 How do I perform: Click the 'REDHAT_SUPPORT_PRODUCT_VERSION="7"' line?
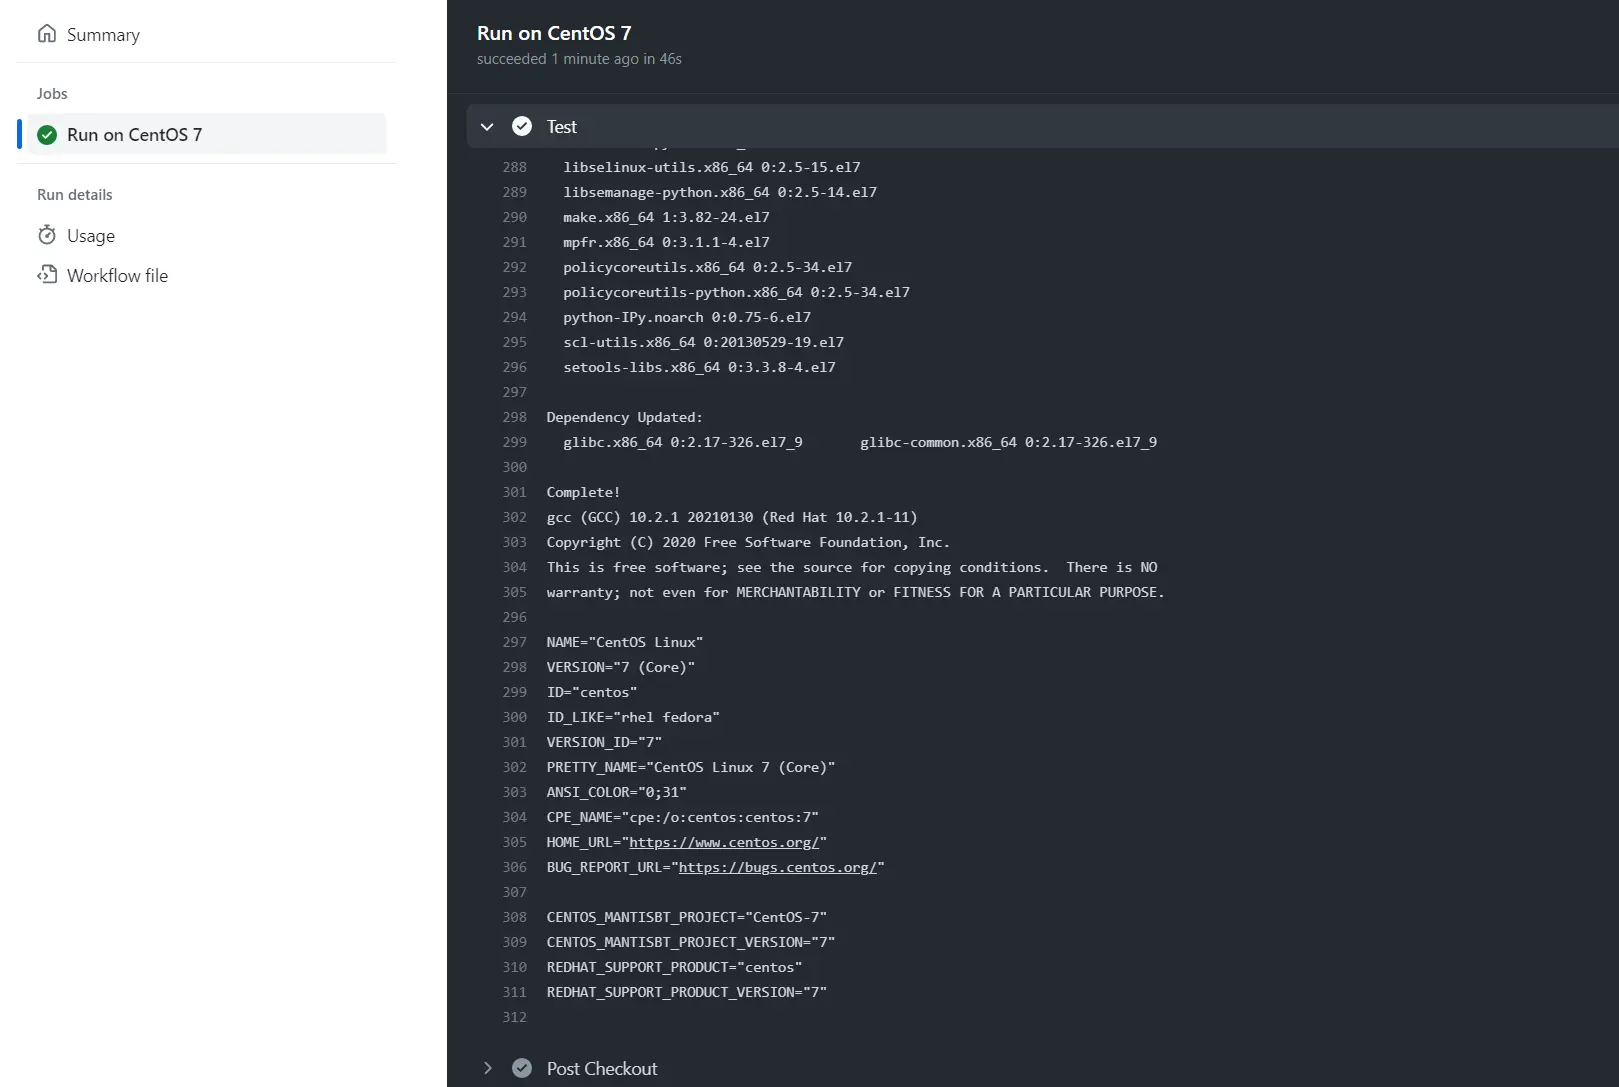click(x=687, y=992)
